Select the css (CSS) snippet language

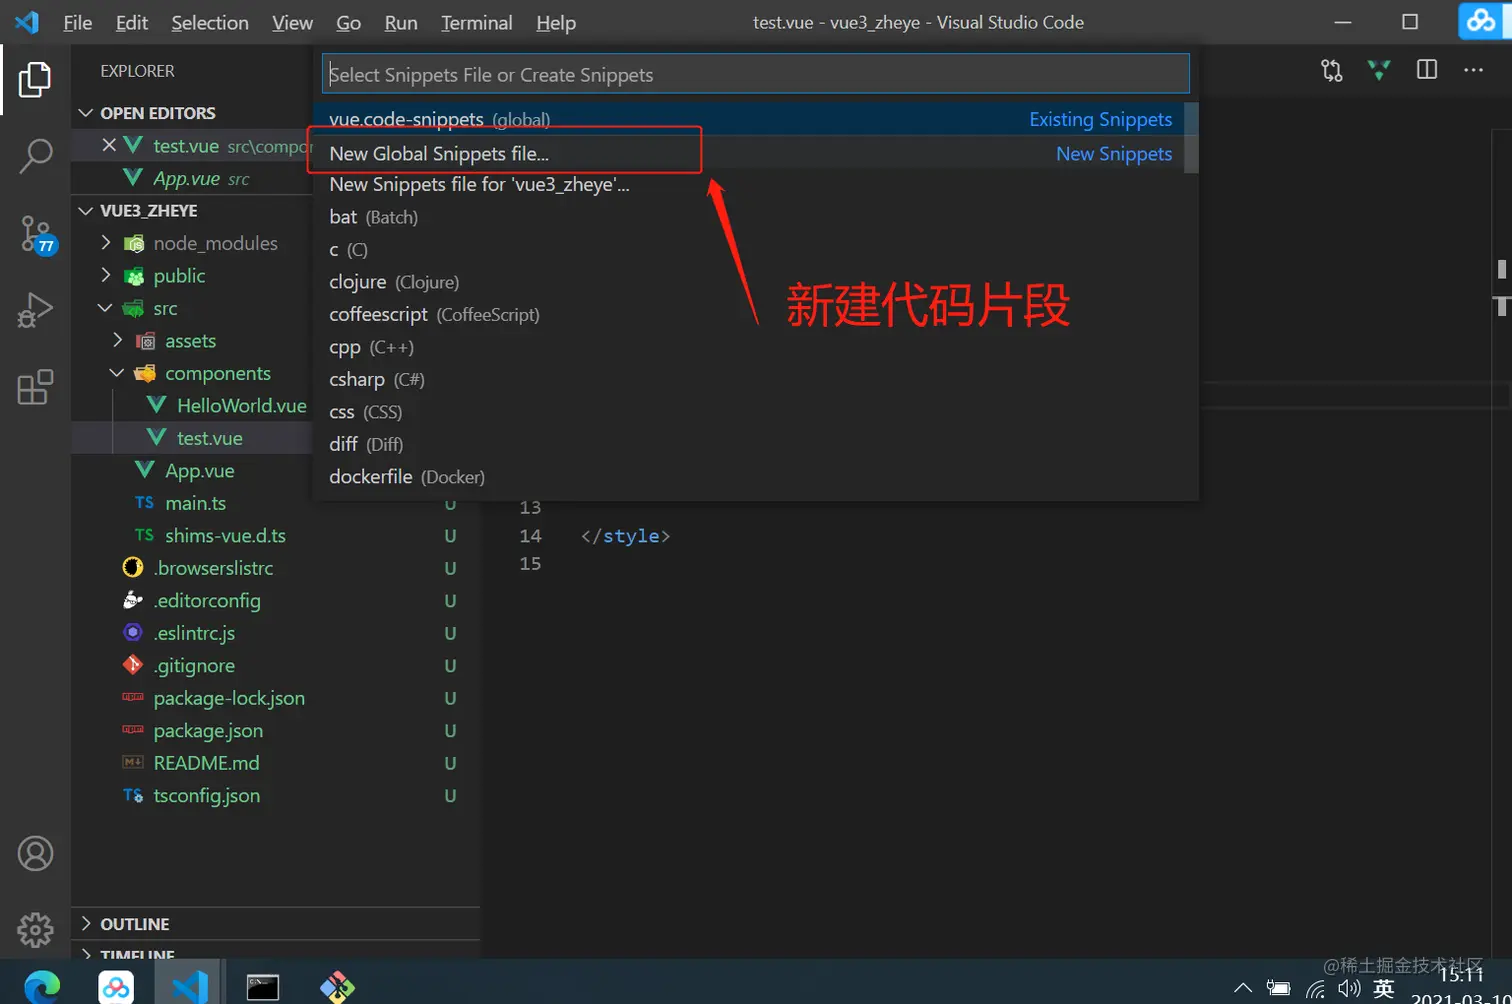pyautogui.click(x=749, y=412)
